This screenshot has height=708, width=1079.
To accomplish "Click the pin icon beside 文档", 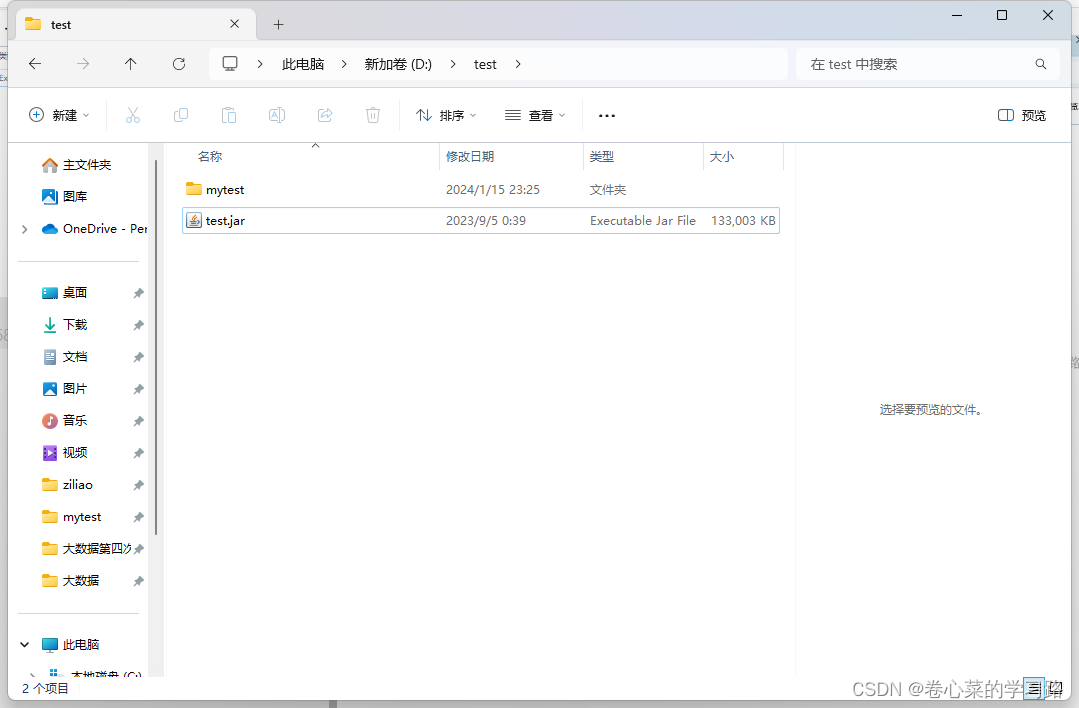I will pyautogui.click(x=138, y=357).
